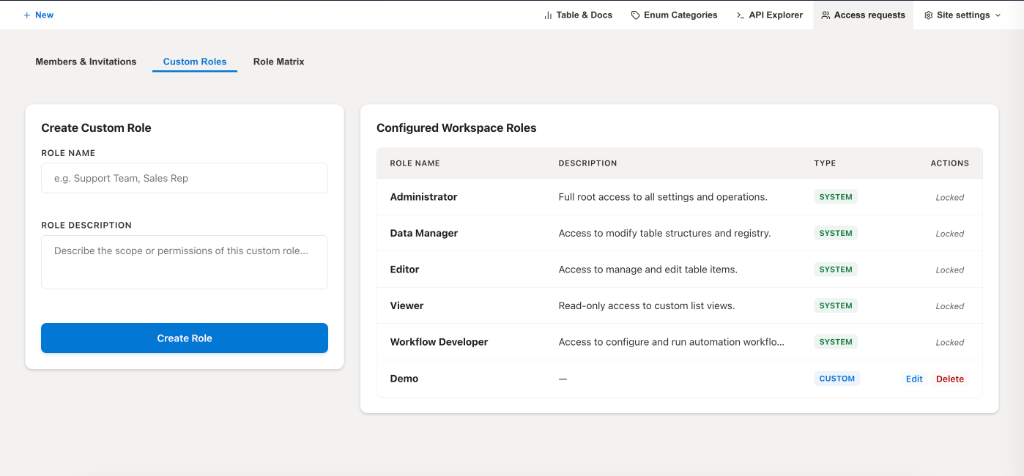This screenshot has height=476, width=1024.
Task: Focus the Role Description text area
Action: (184, 262)
